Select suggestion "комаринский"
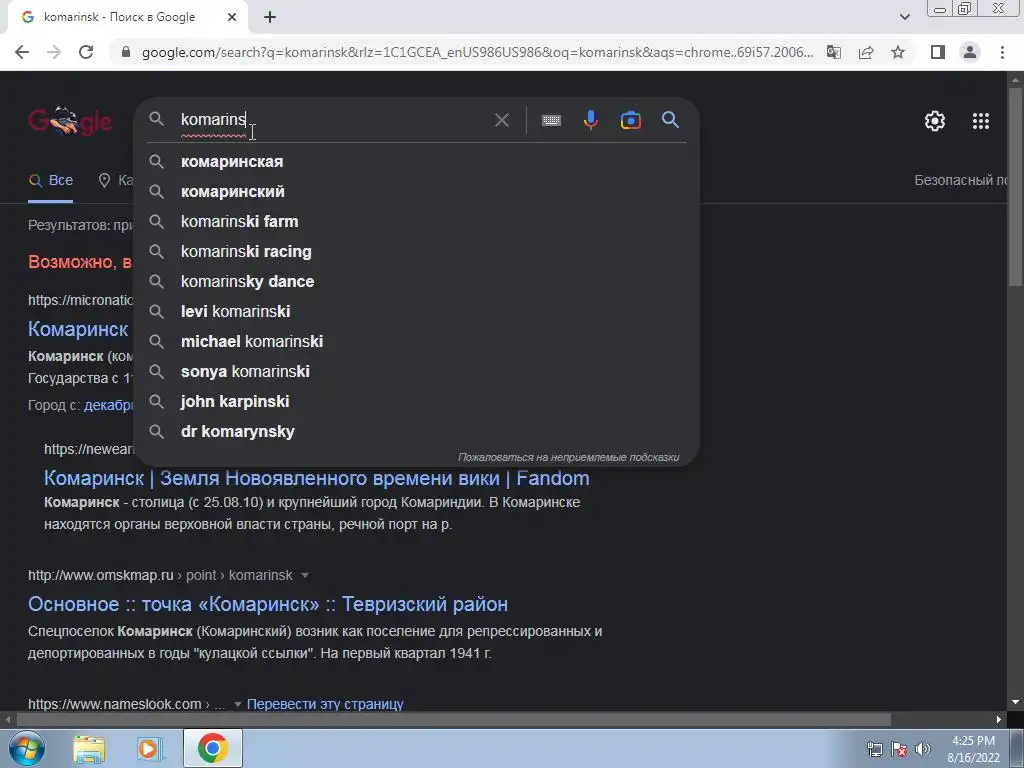This screenshot has width=1024, height=768. (x=417, y=191)
